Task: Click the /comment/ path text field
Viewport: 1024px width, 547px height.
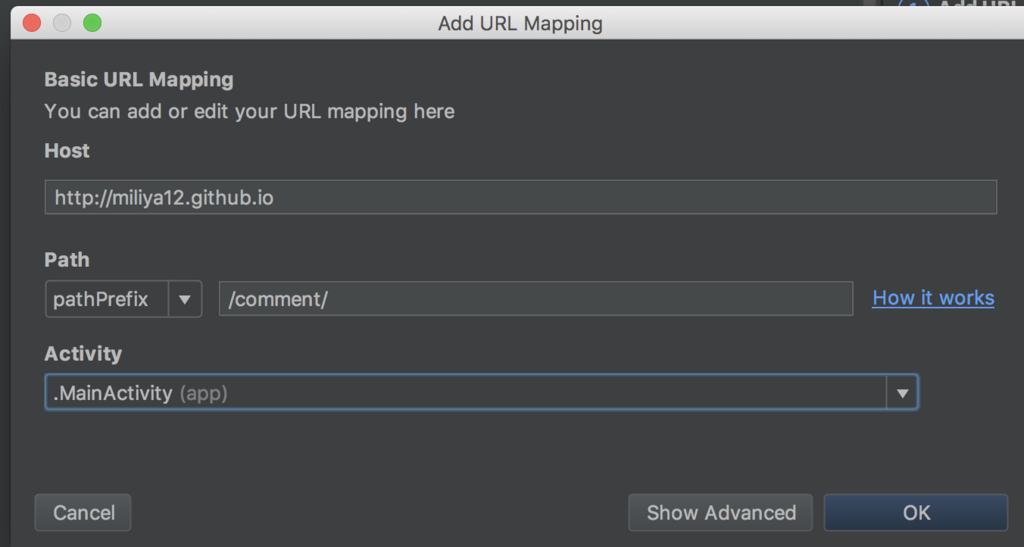Action: (x=535, y=299)
